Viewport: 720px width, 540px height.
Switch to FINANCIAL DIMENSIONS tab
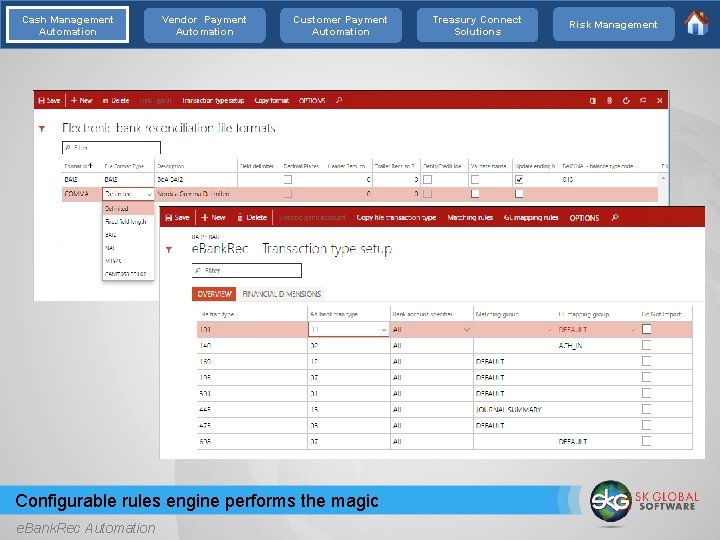[x=281, y=294]
